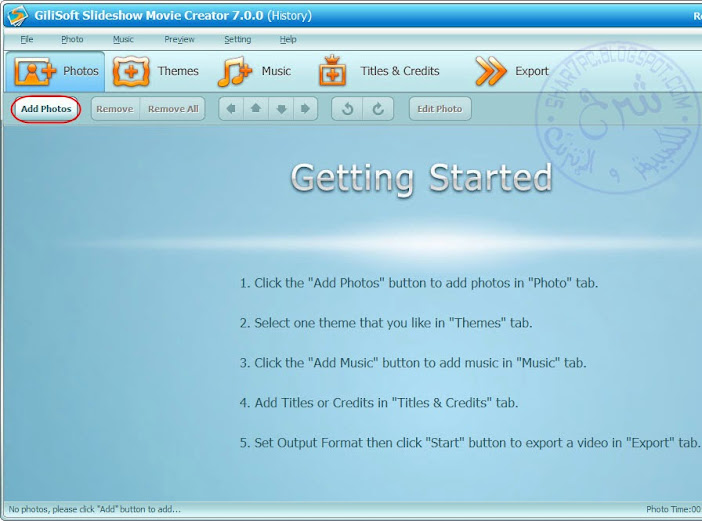The image size is (702, 521).
Task: Click the (History) text in title bar
Action: tap(289, 16)
